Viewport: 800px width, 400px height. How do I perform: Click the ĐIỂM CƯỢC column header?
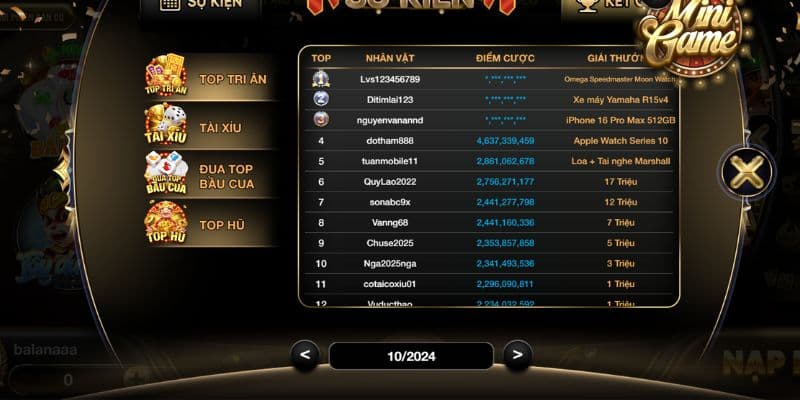click(505, 58)
